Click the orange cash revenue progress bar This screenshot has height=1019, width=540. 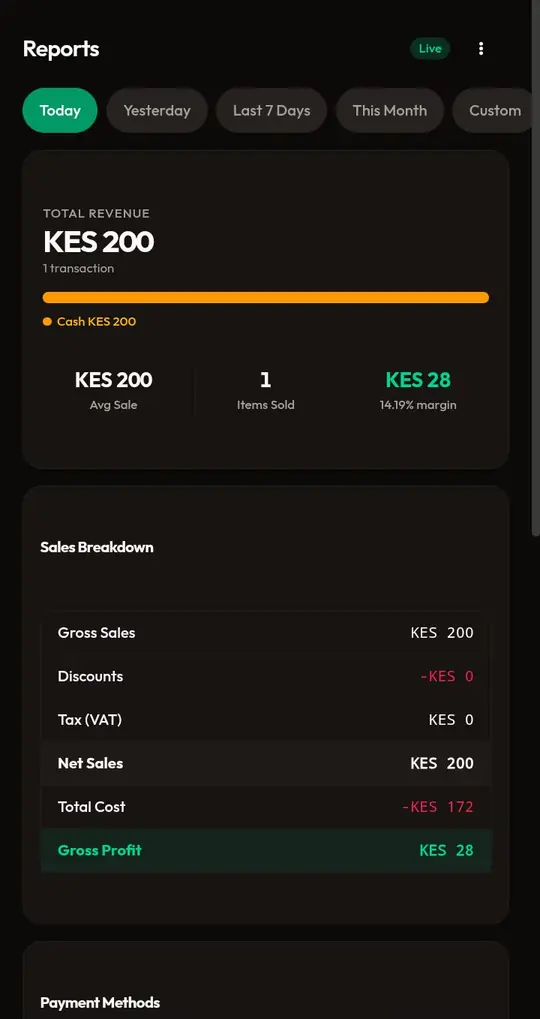point(266,298)
